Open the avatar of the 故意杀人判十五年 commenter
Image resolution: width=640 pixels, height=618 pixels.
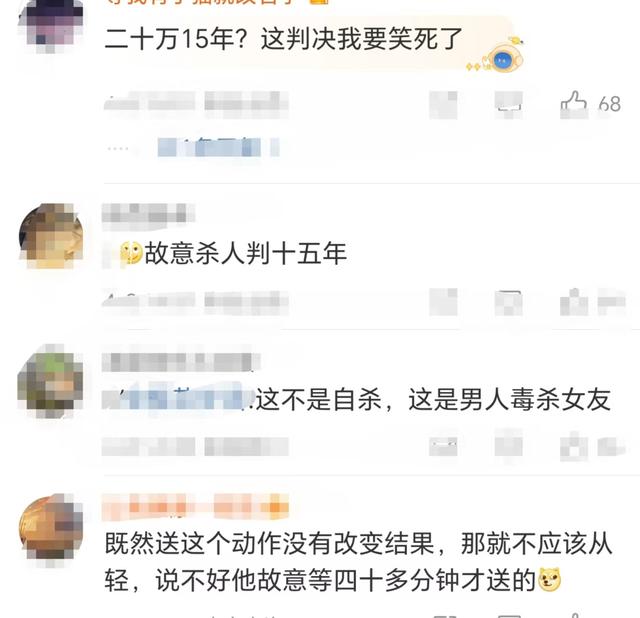[x=51, y=236]
